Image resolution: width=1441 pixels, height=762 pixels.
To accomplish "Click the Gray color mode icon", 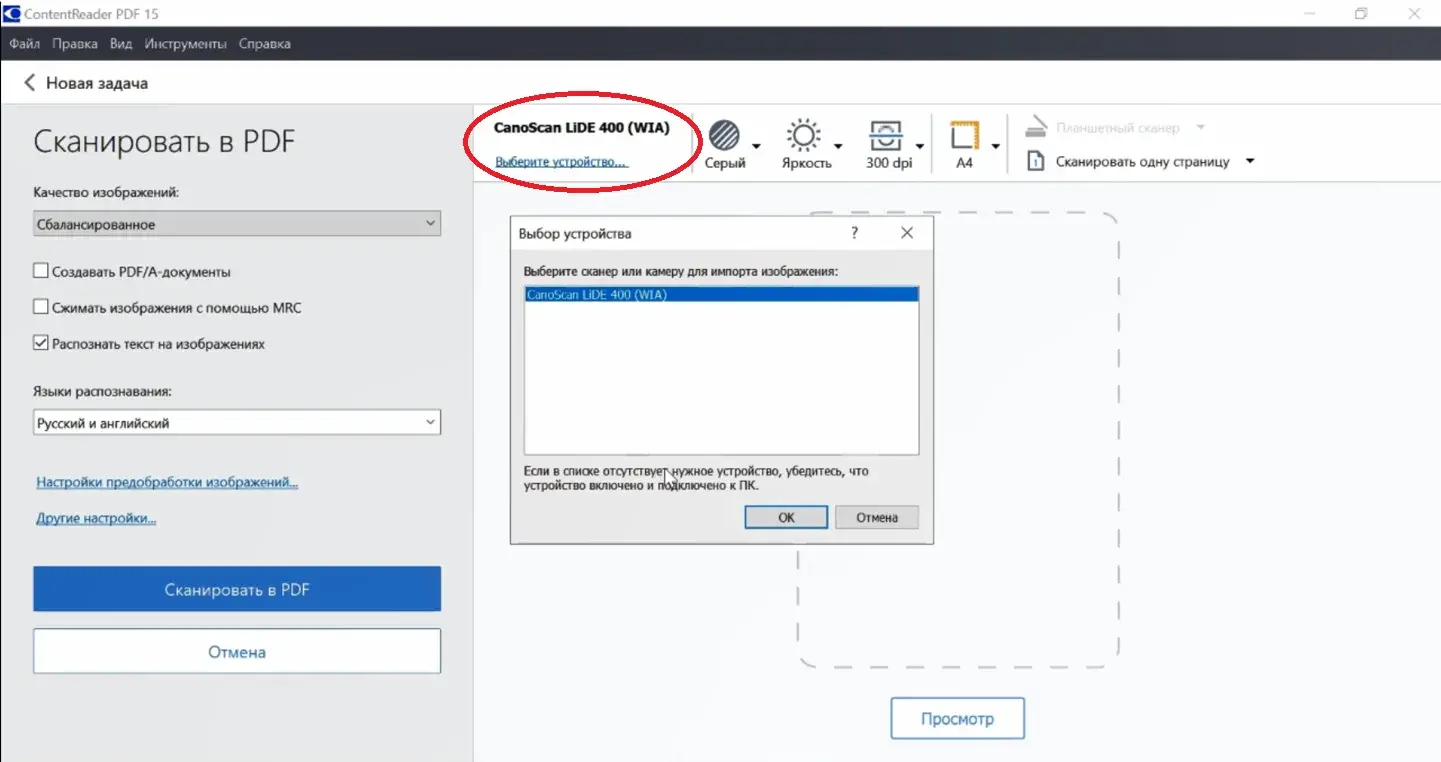I will tap(724, 136).
